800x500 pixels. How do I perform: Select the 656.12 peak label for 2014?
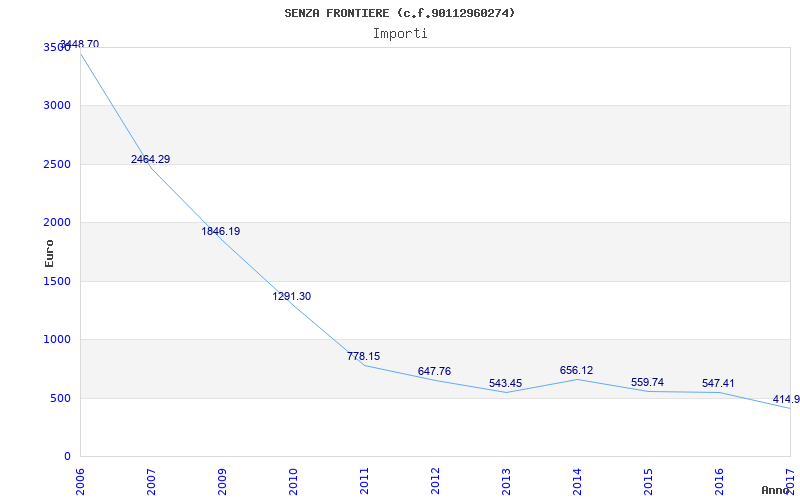pyautogui.click(x=576, y=370)
